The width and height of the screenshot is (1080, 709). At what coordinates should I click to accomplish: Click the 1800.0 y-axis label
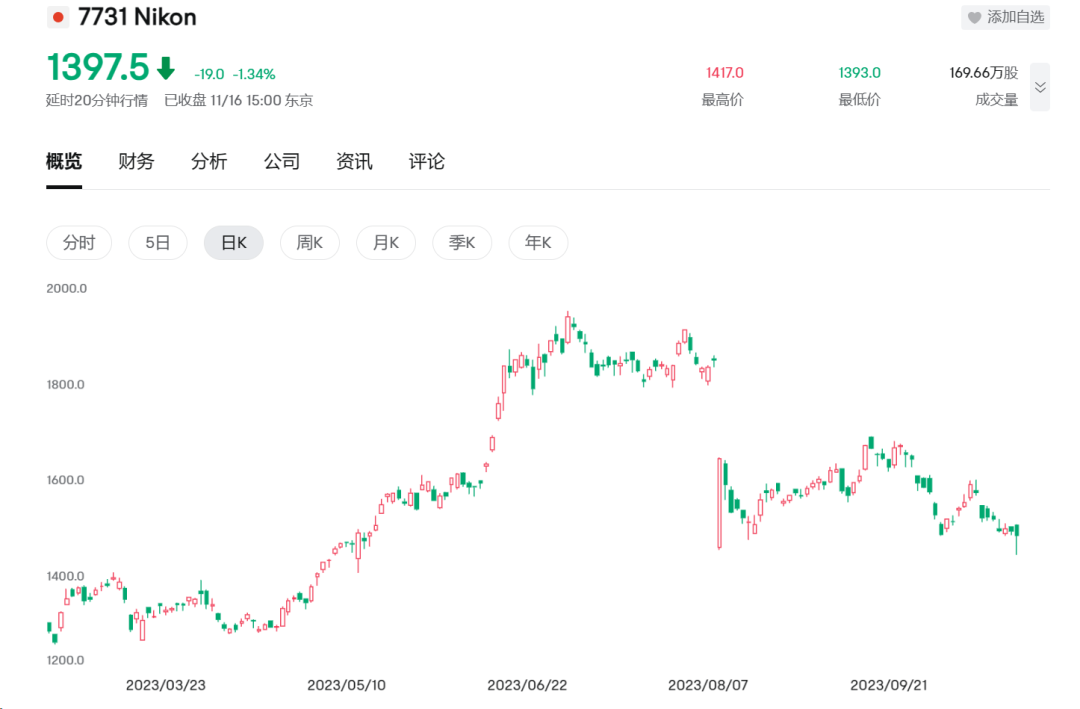[x=65, y=384]
